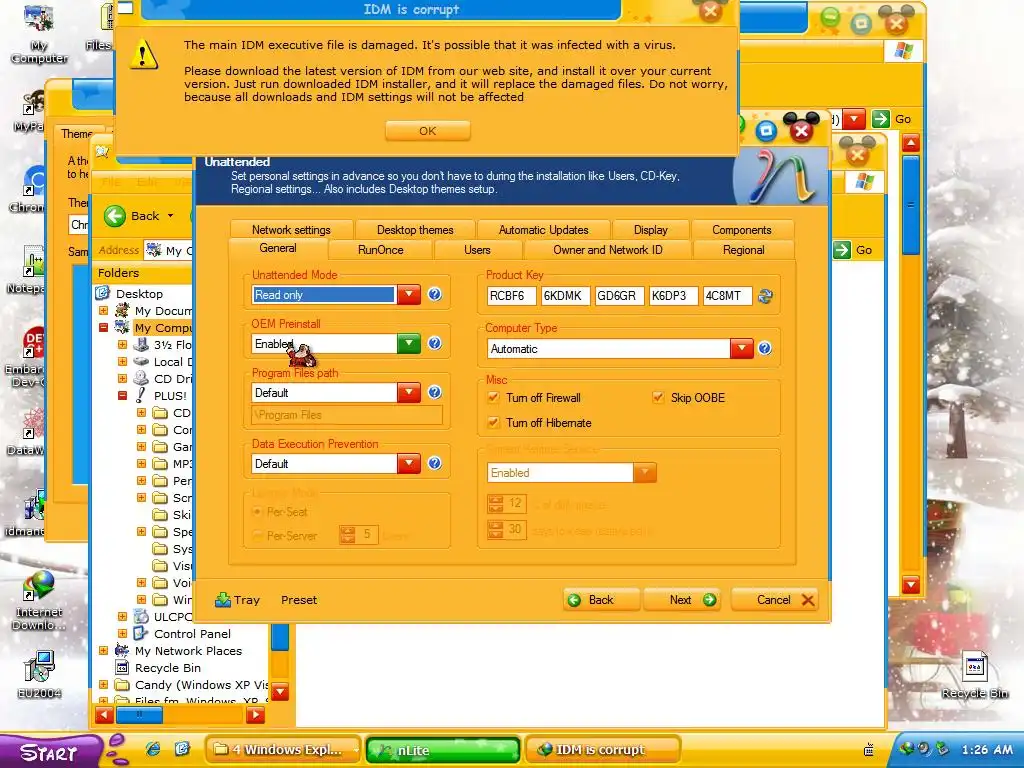Expand the Candy (Windows XP) folder
This screenshot has height=768, width=1024.
tap(103, 684)
